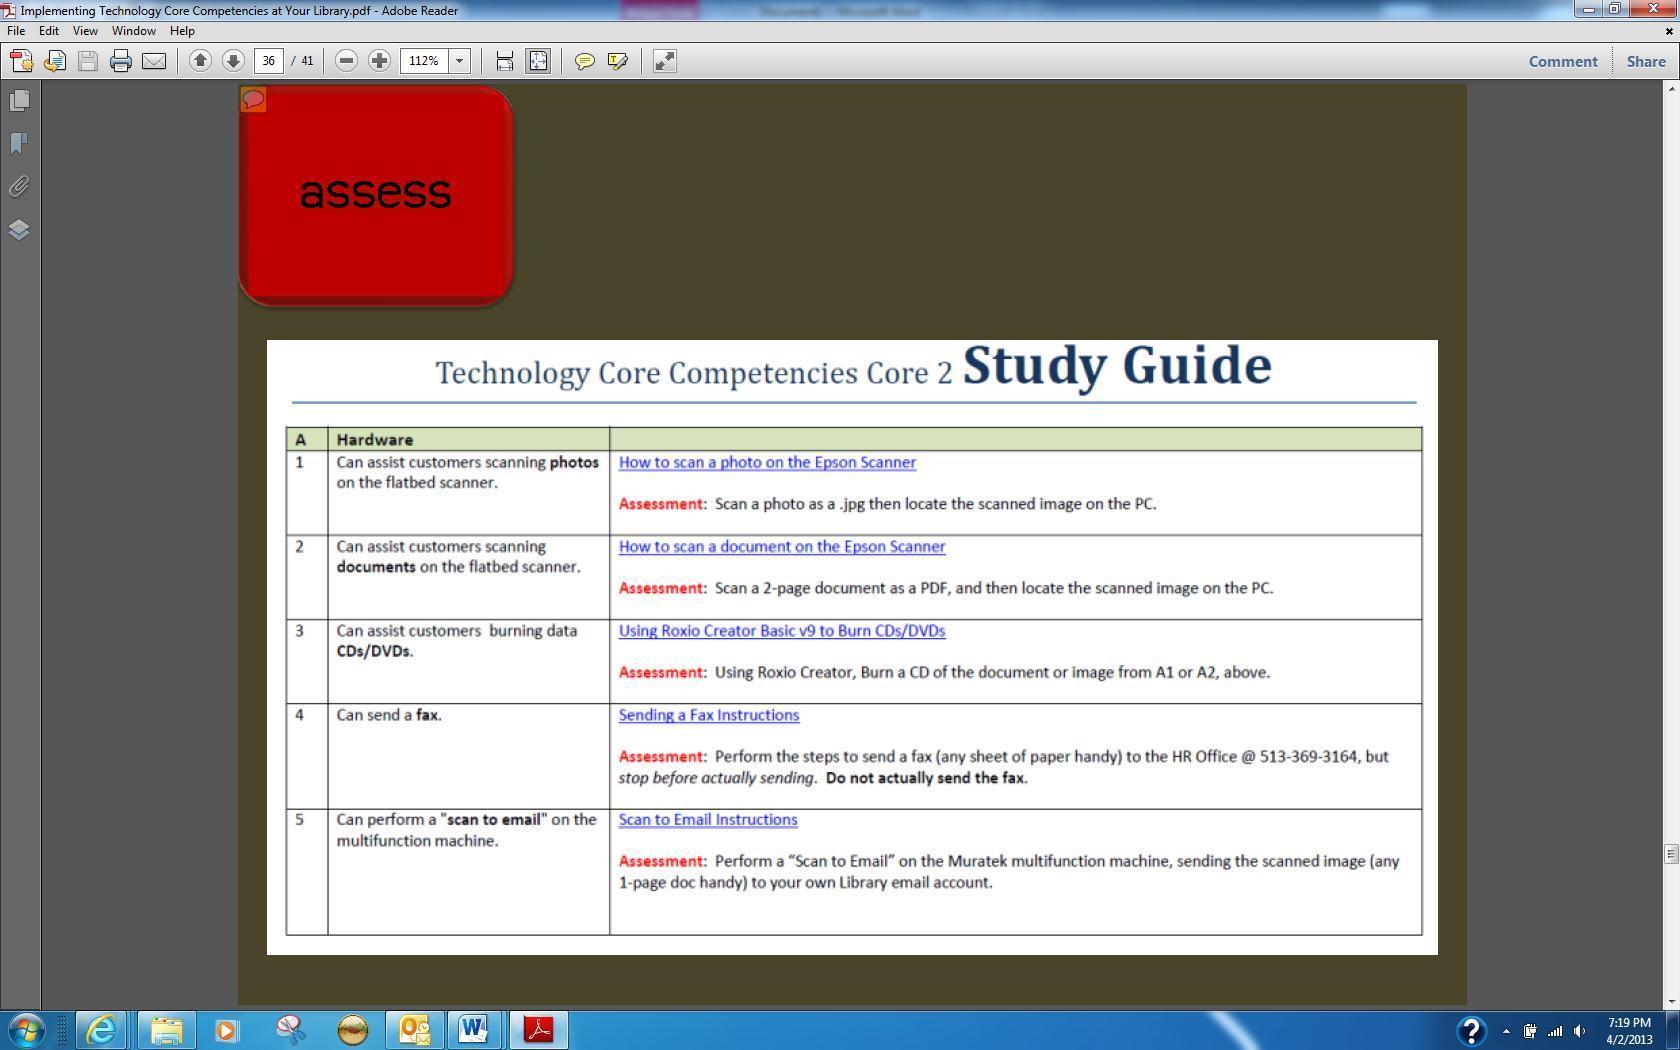Click the red assess button graphic

pyautogui.click(x=376, y=196)
